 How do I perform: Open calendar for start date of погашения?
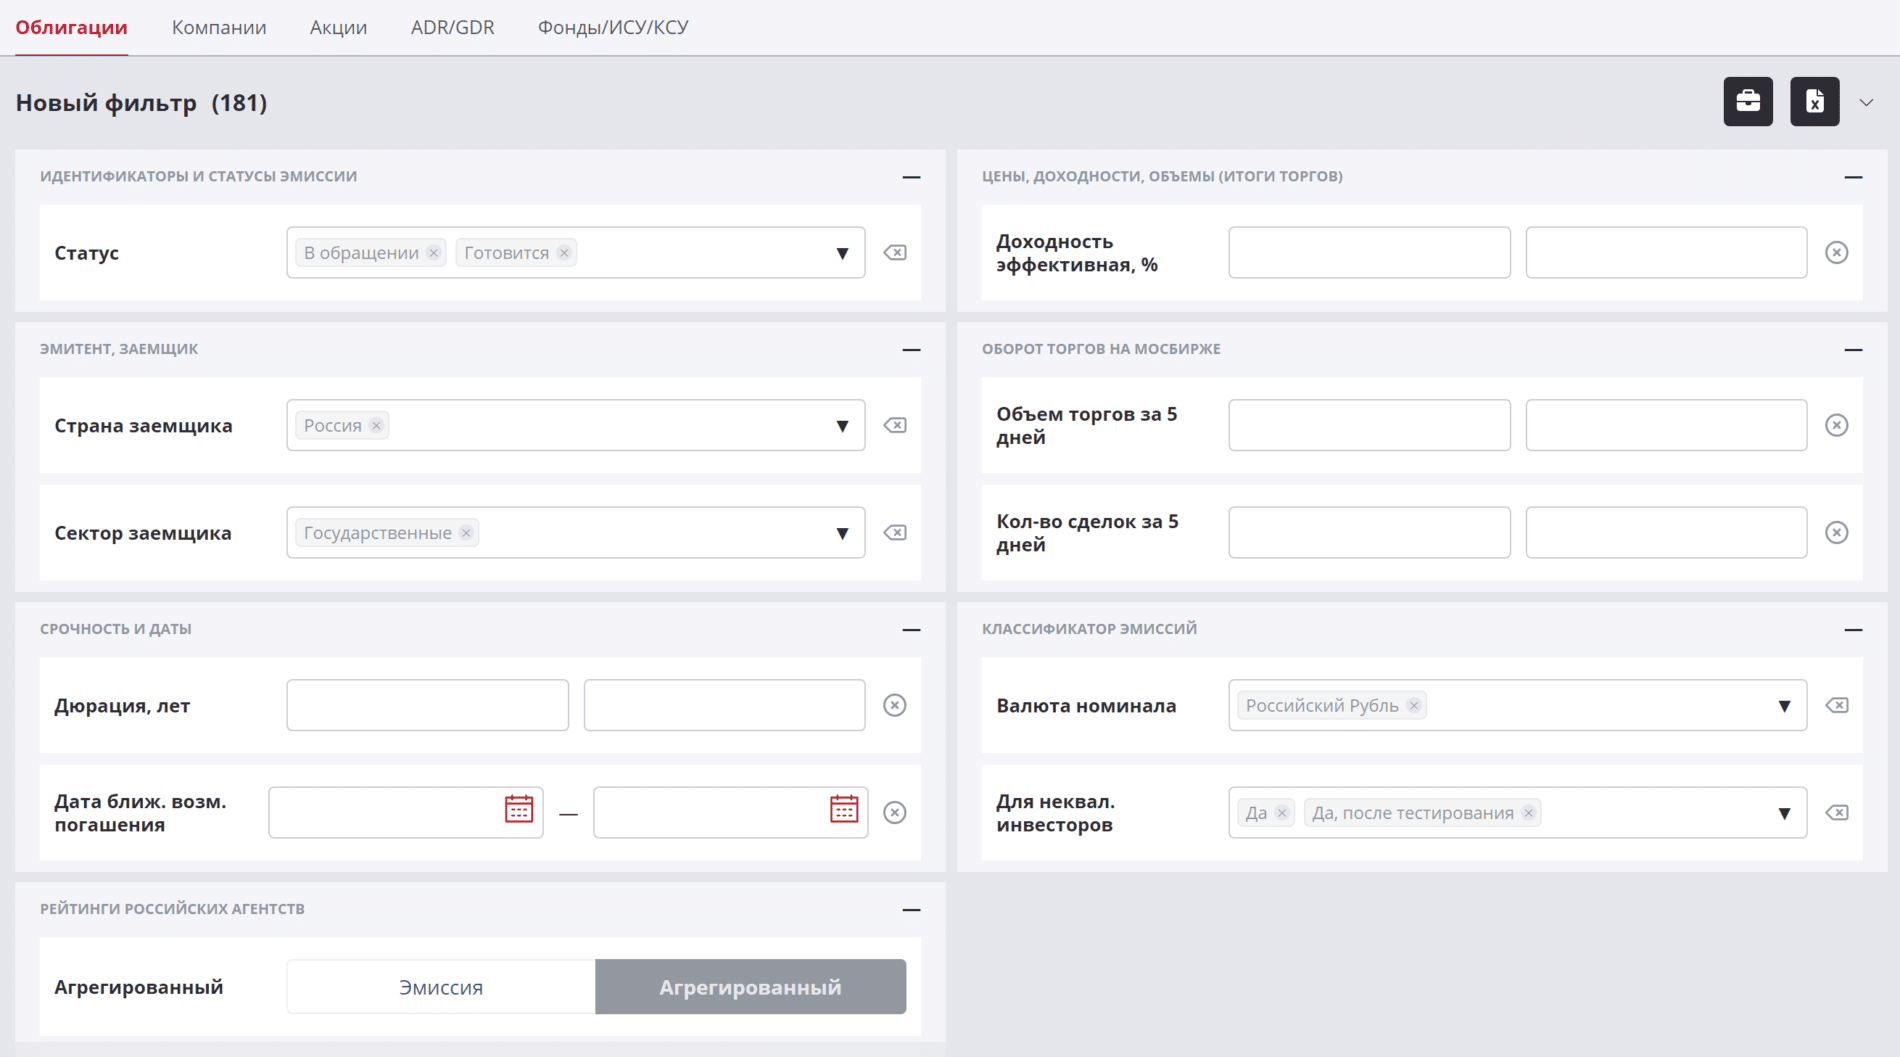click(x=519, y=809)
